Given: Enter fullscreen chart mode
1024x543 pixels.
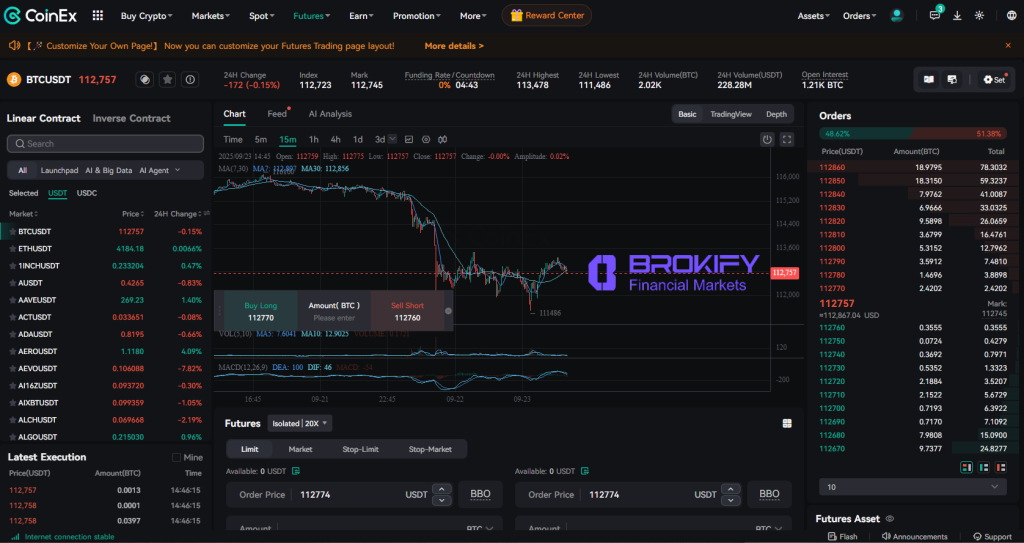Looking at the screenshot, I should 787,140.
